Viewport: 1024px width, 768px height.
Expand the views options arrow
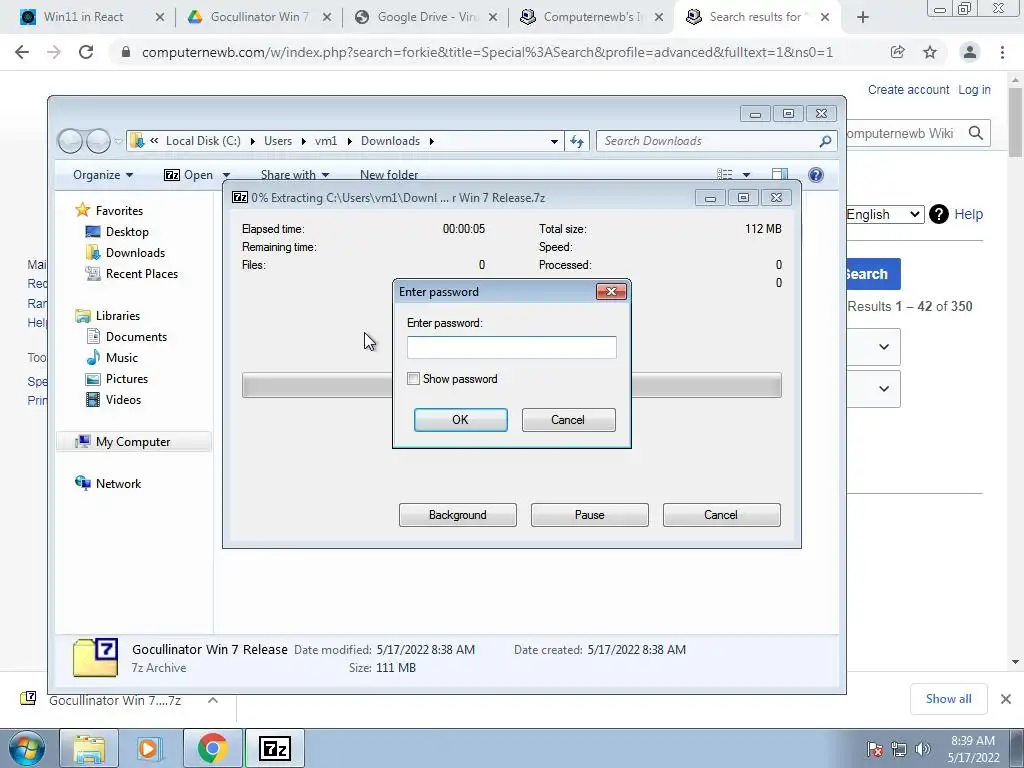click(x=746, y=174)
